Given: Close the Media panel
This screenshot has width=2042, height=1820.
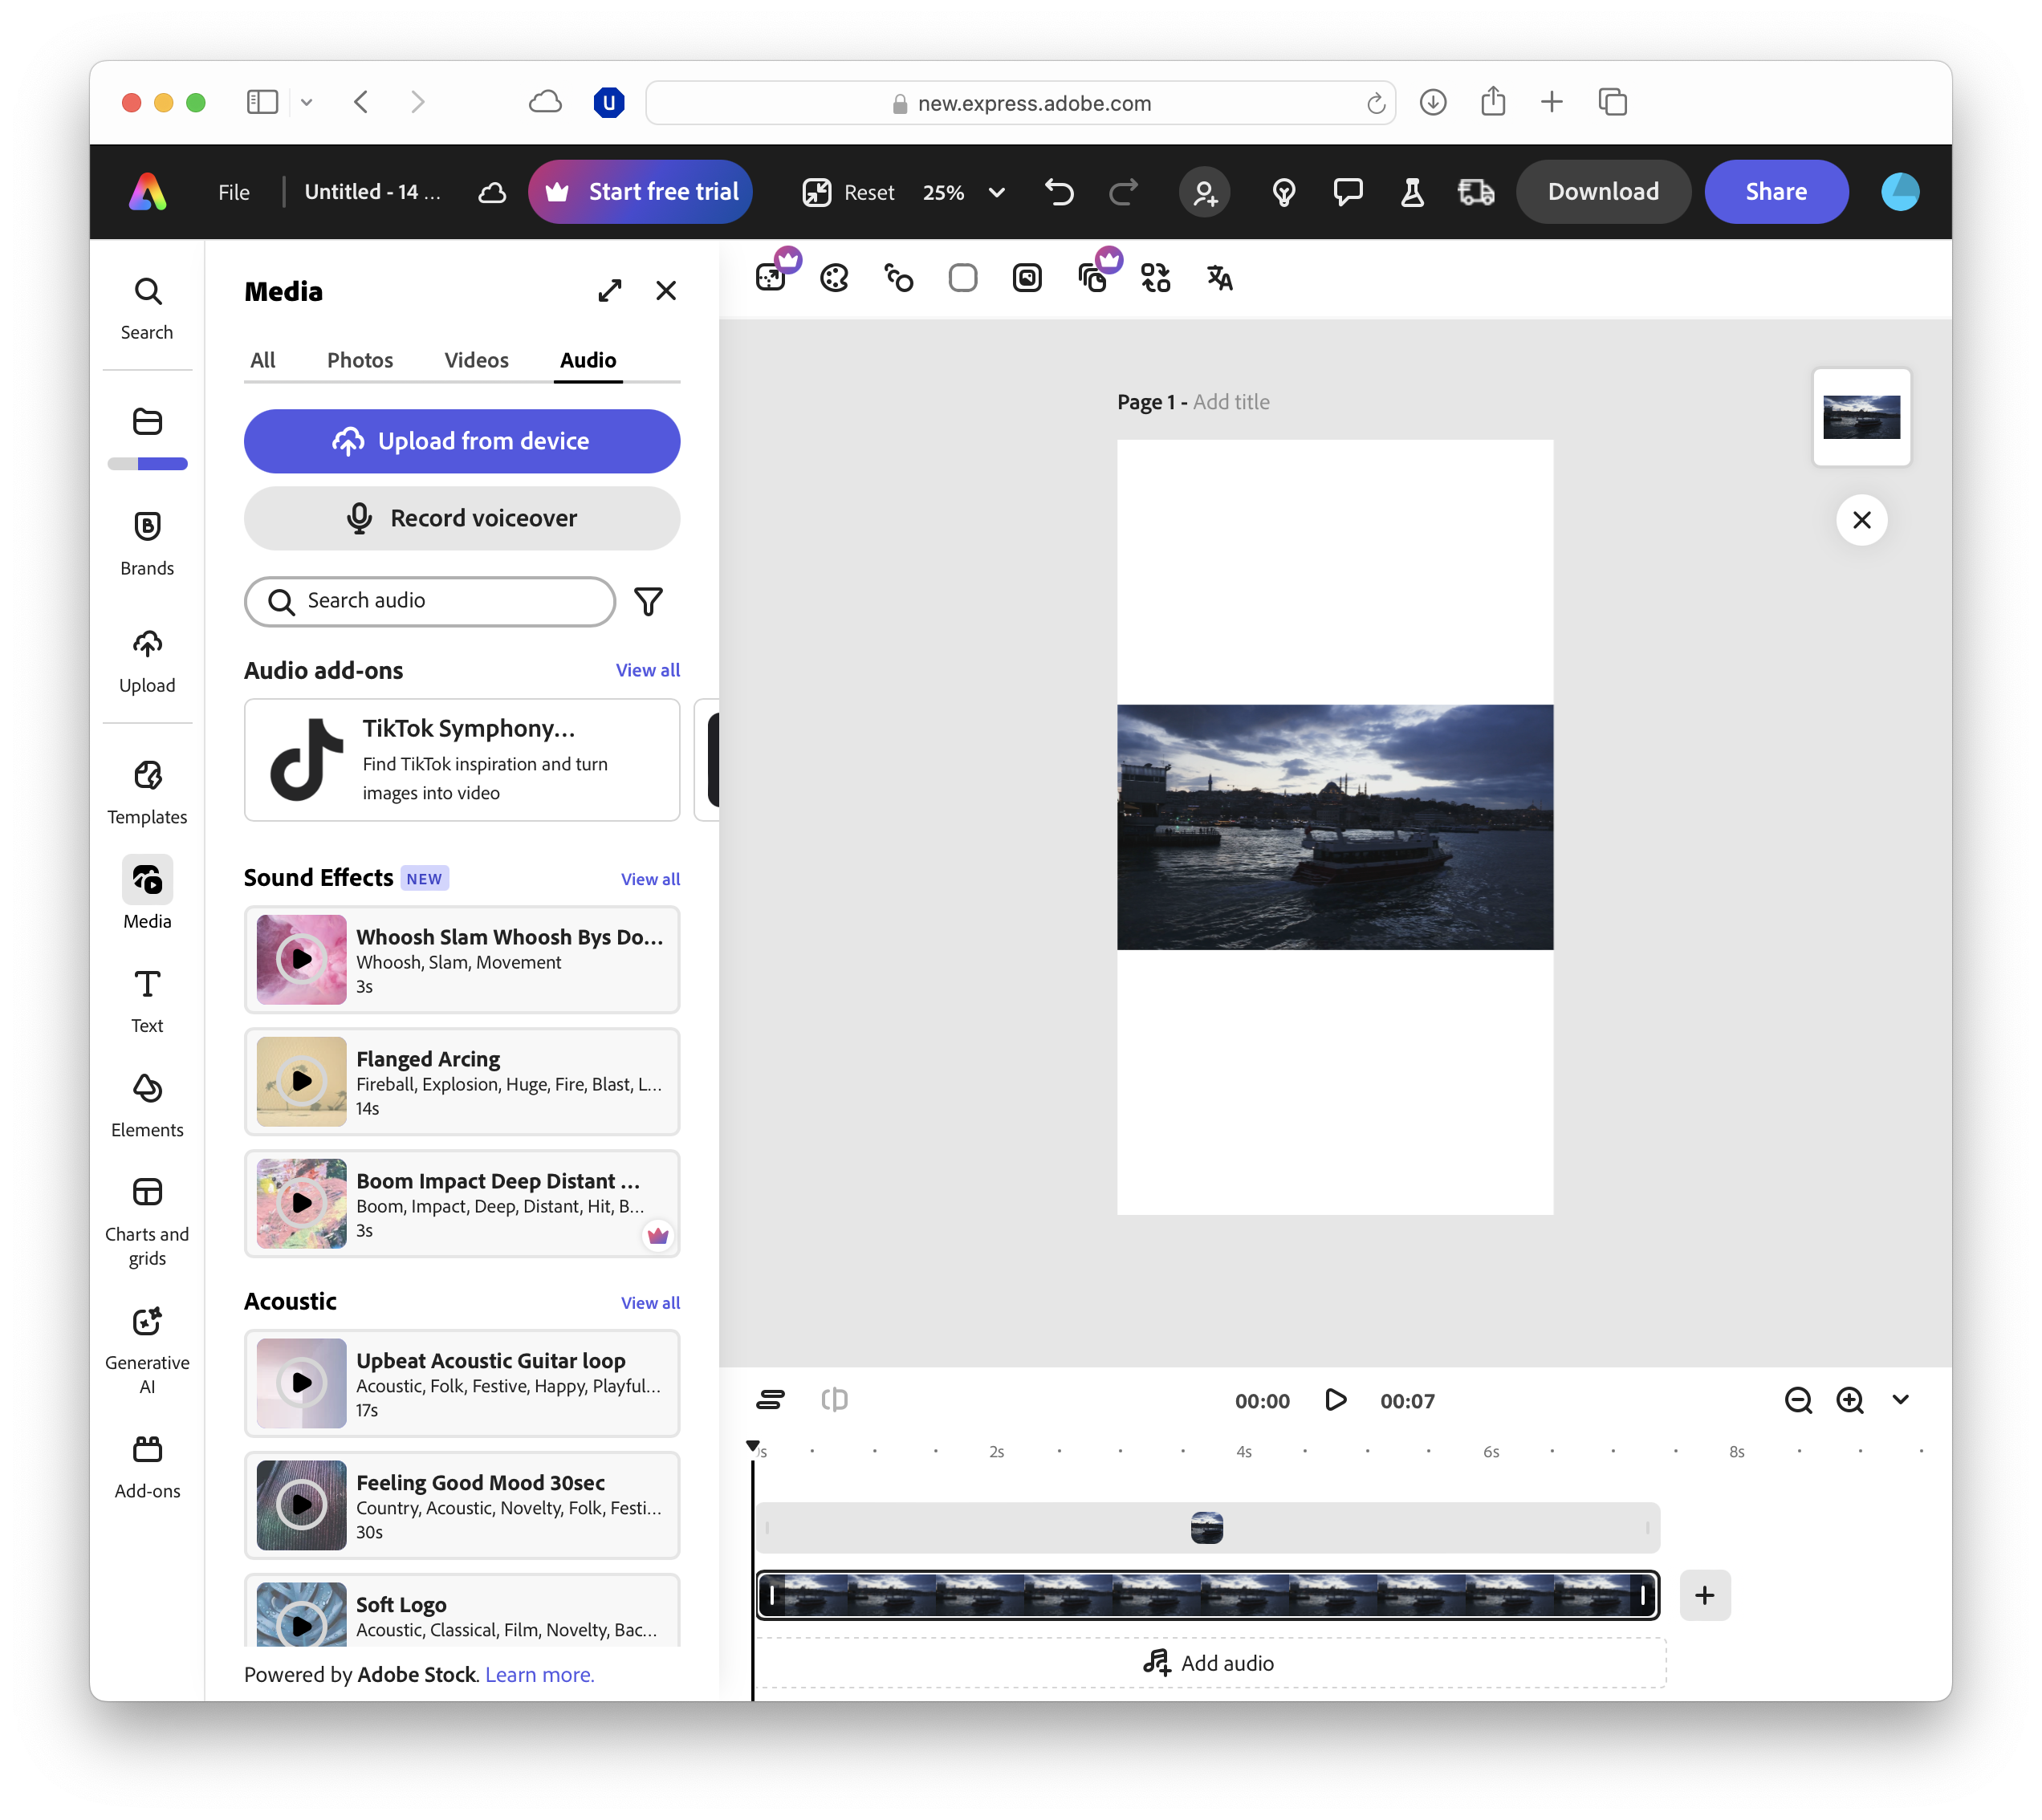Looking at the screenshot, I should pos(666,291).
